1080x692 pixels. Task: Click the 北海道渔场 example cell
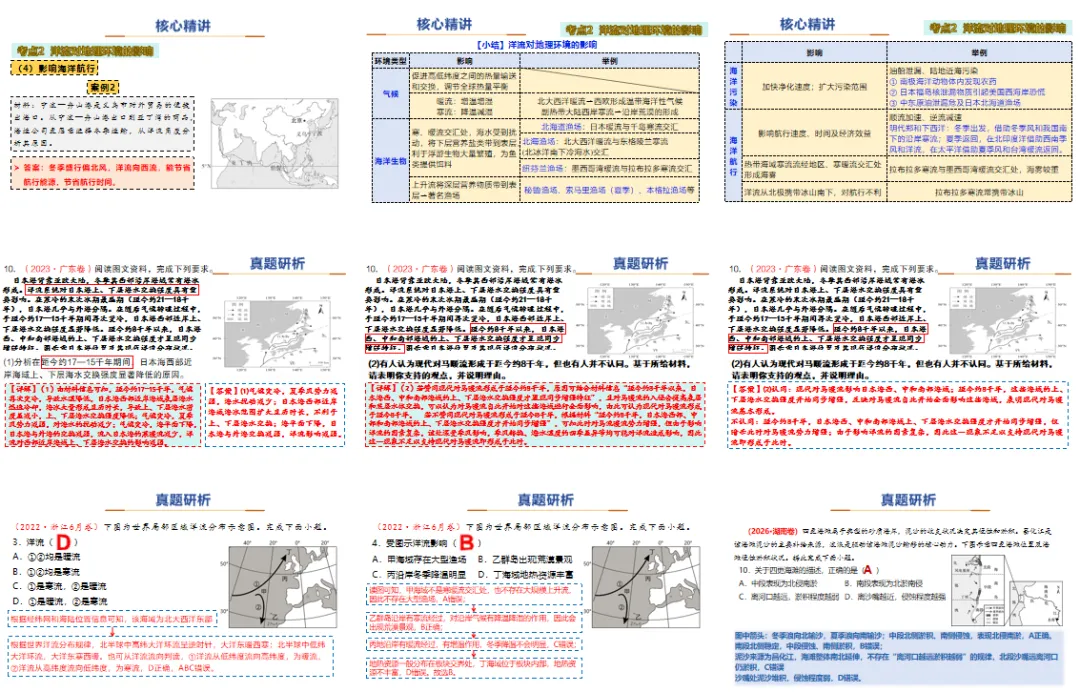[x=609, y=127]
